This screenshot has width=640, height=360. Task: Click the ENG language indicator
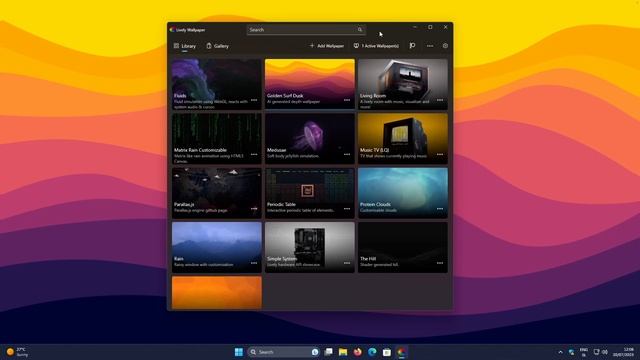584,352
